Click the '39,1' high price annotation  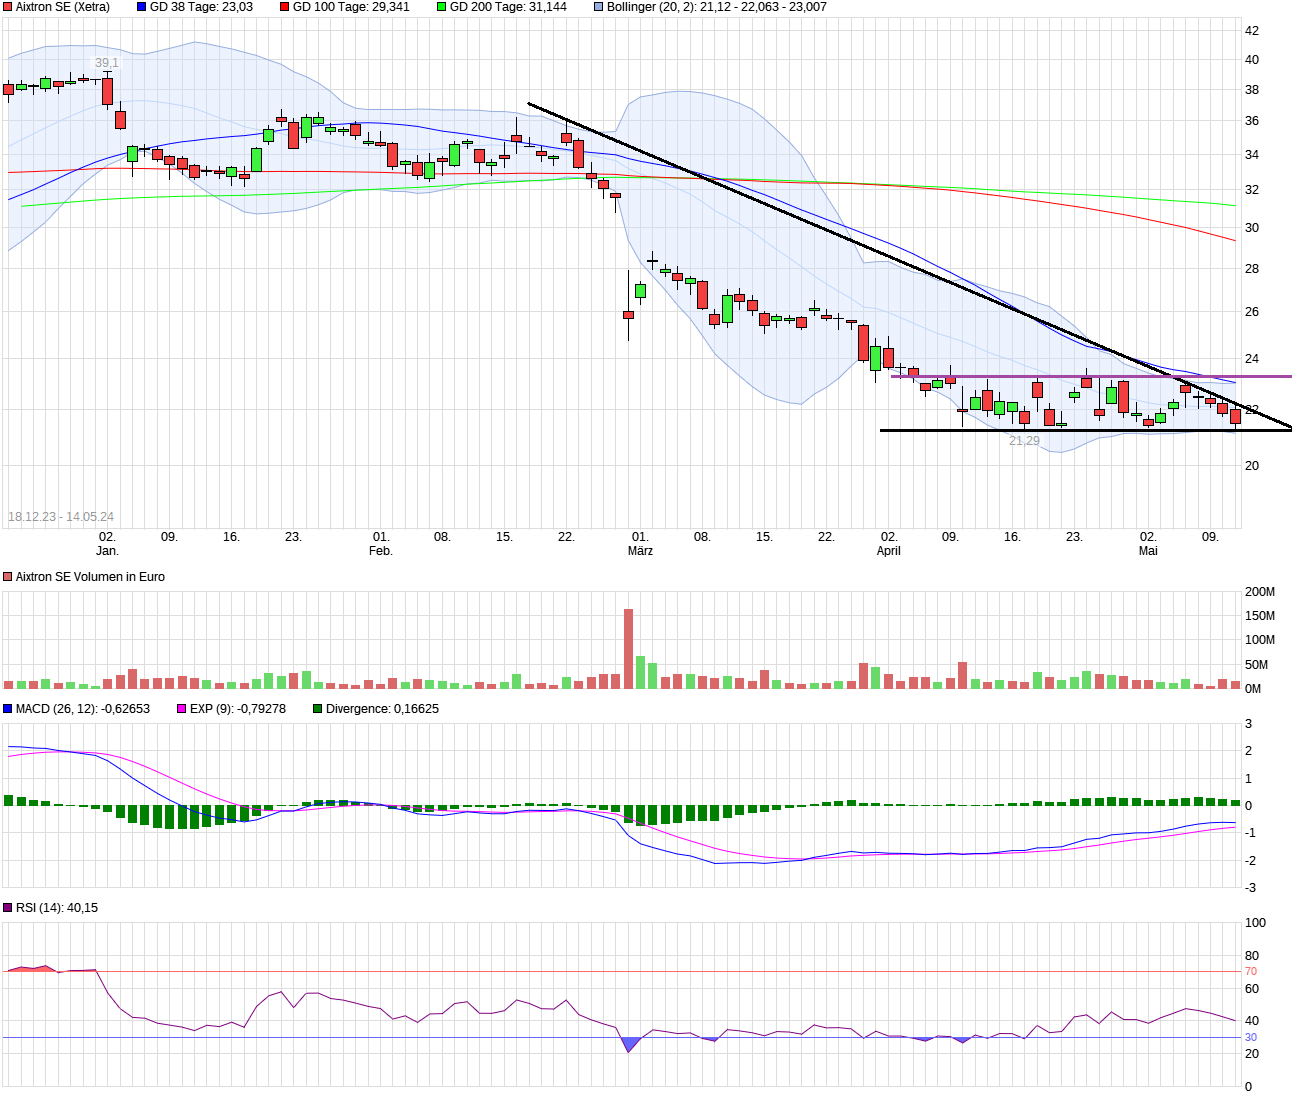tap(107, 63)
